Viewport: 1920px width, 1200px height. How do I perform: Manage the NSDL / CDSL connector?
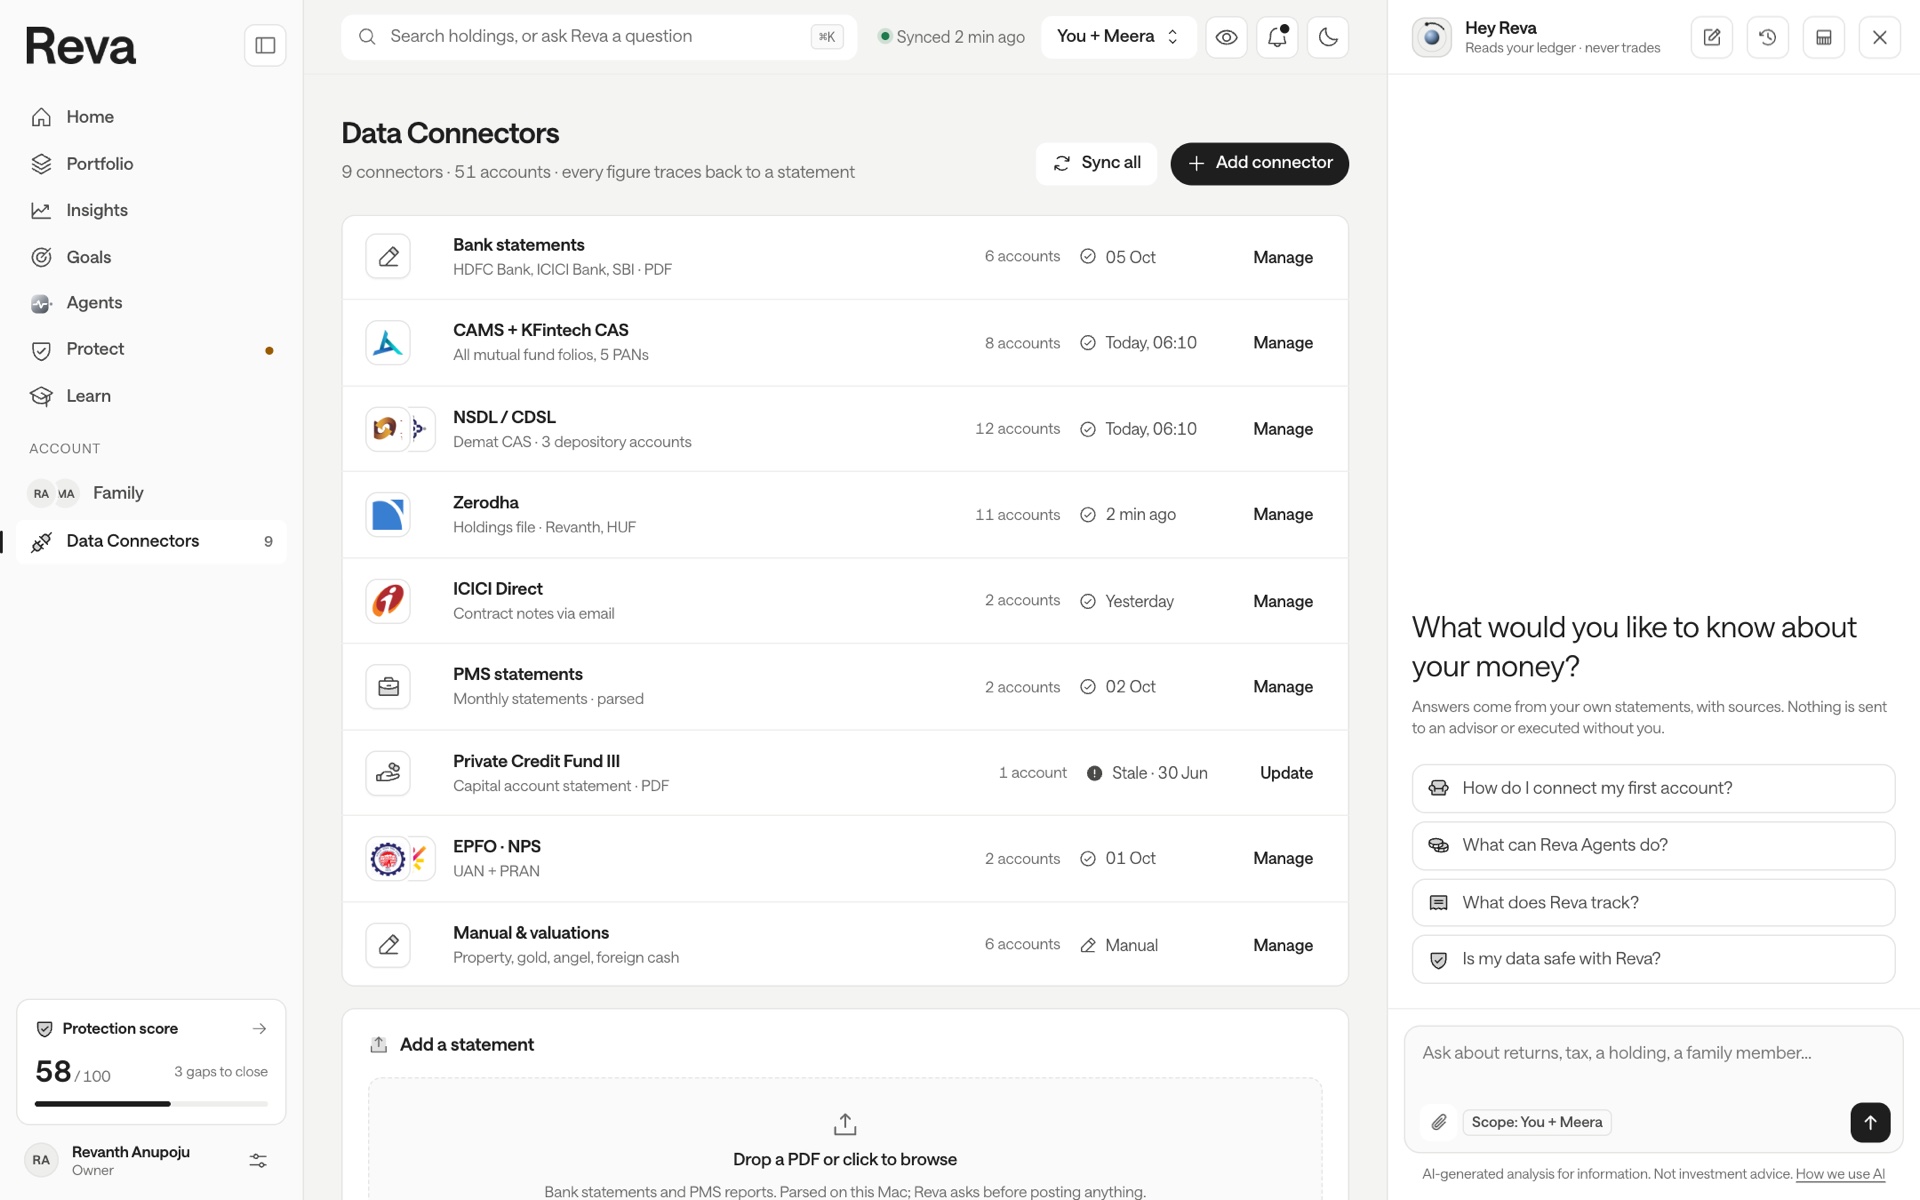1283,429
